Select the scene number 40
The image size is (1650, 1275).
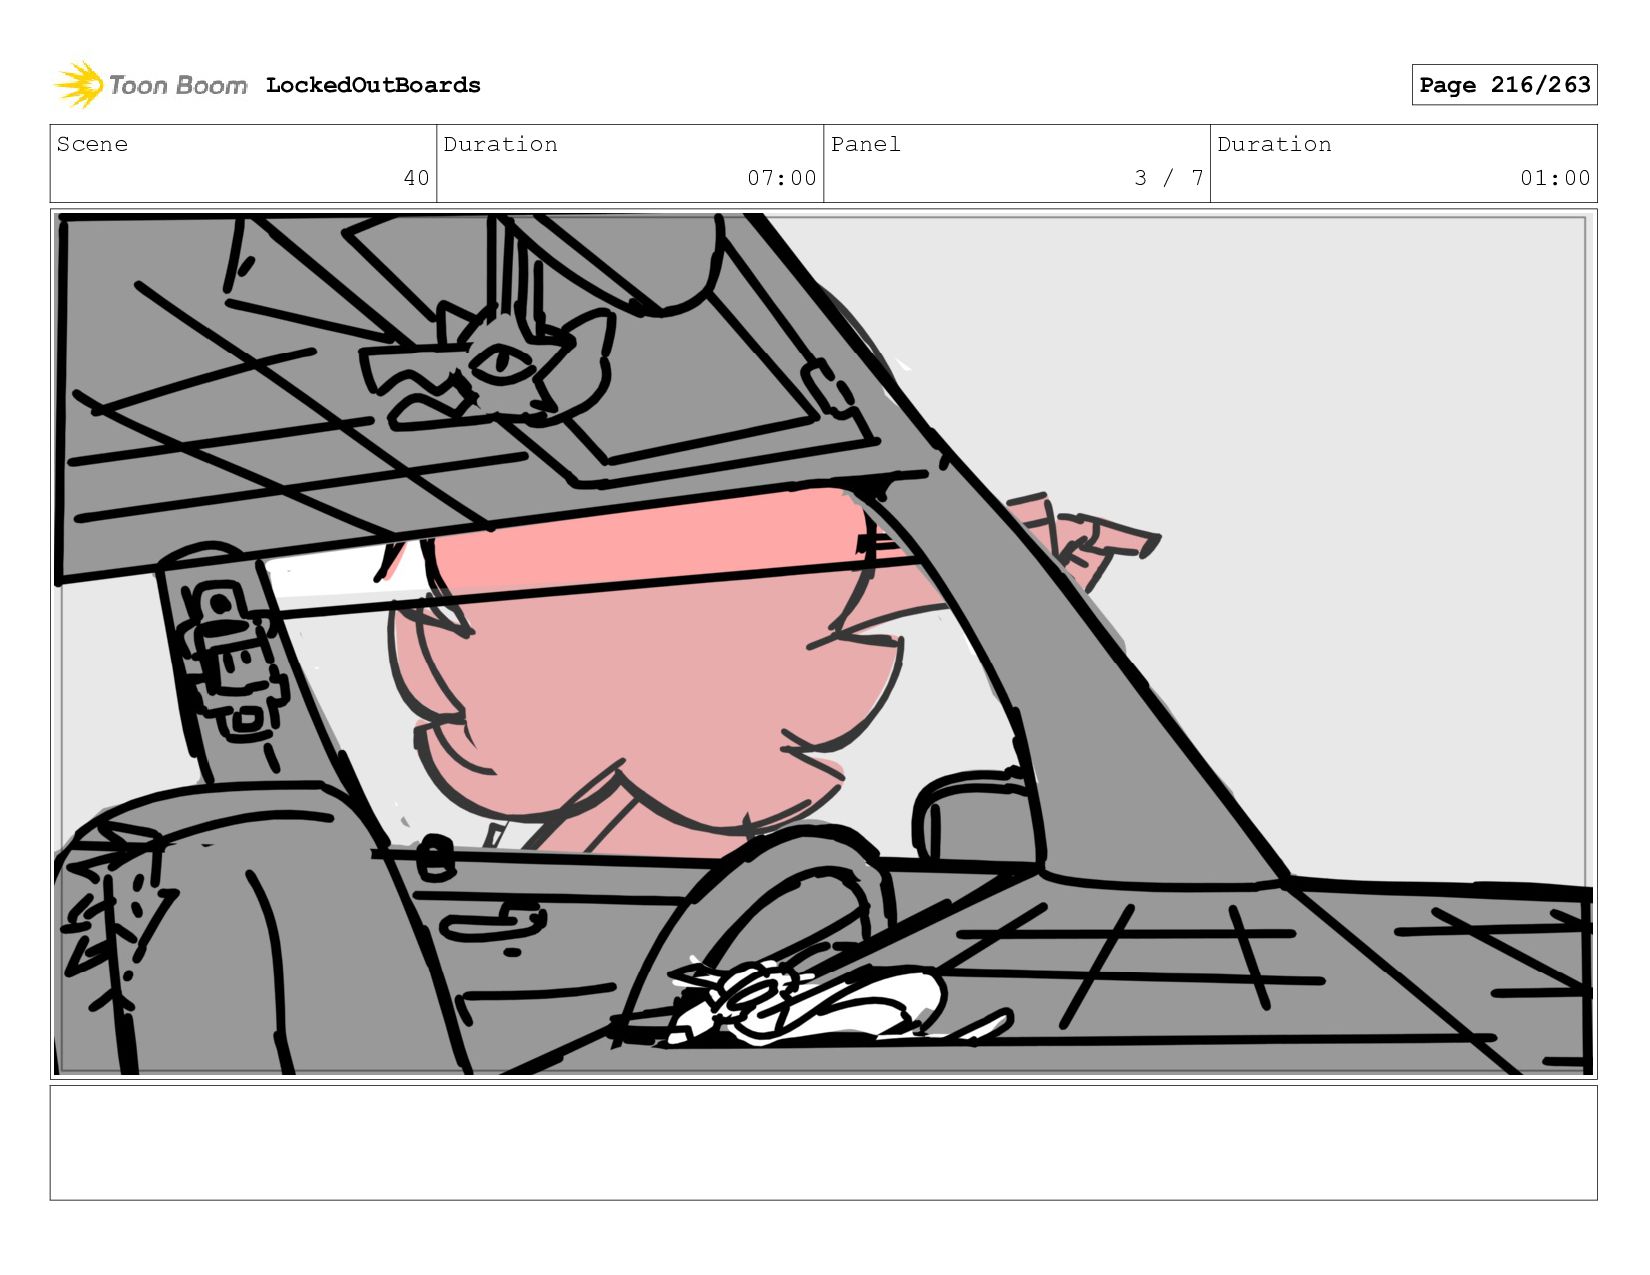[416, 178]
